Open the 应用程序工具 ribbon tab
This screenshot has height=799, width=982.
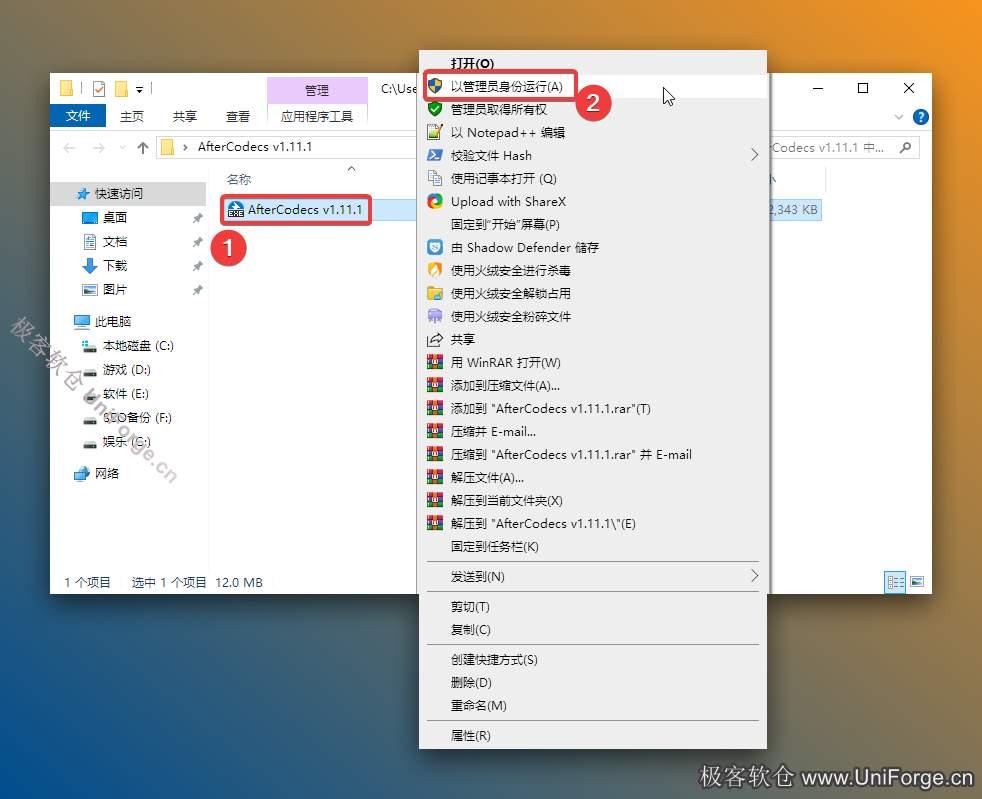tap(316, 116)
